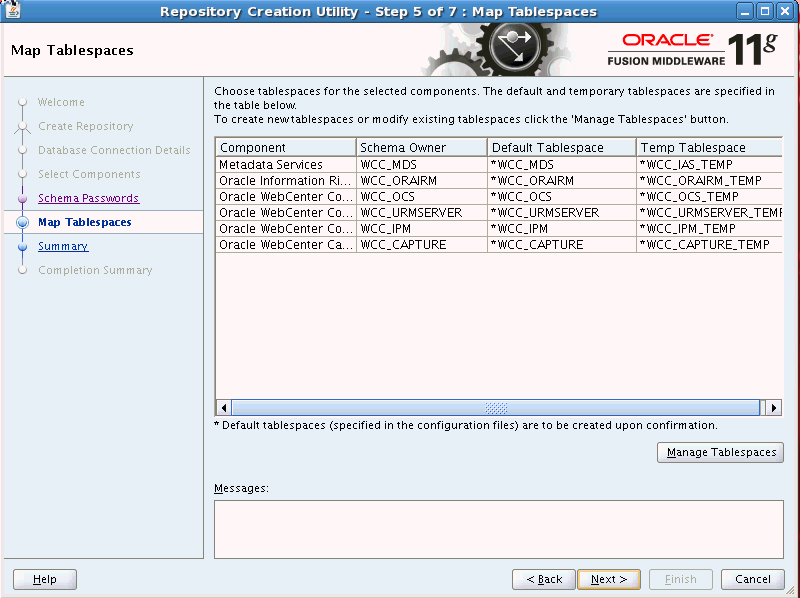The height and width of the screenshot is (598, 800).
Task: Click the right arrow of horizontal scrollbar
Action: point(774,408)
